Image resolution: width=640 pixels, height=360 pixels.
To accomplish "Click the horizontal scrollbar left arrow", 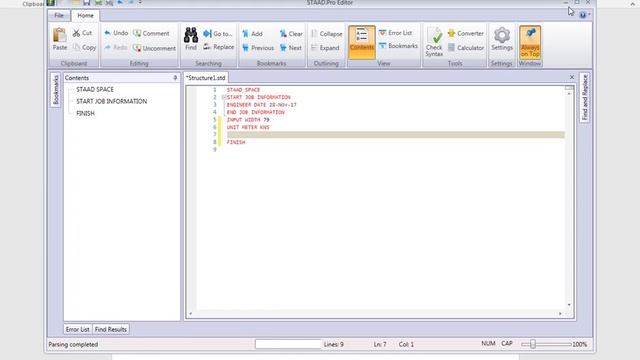I will point(191,314).
